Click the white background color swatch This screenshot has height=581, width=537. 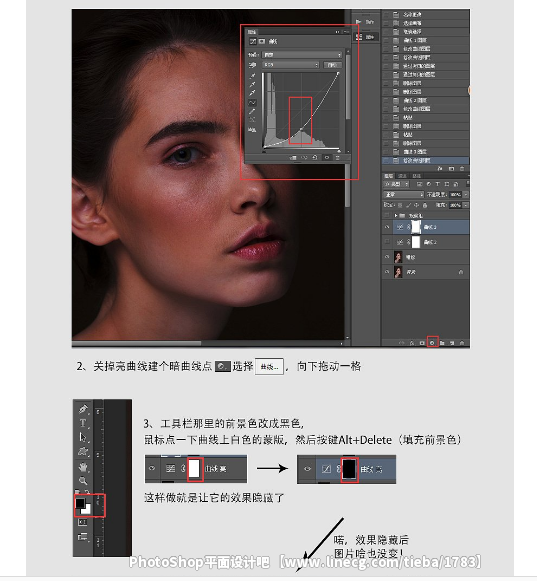(87, 510)
